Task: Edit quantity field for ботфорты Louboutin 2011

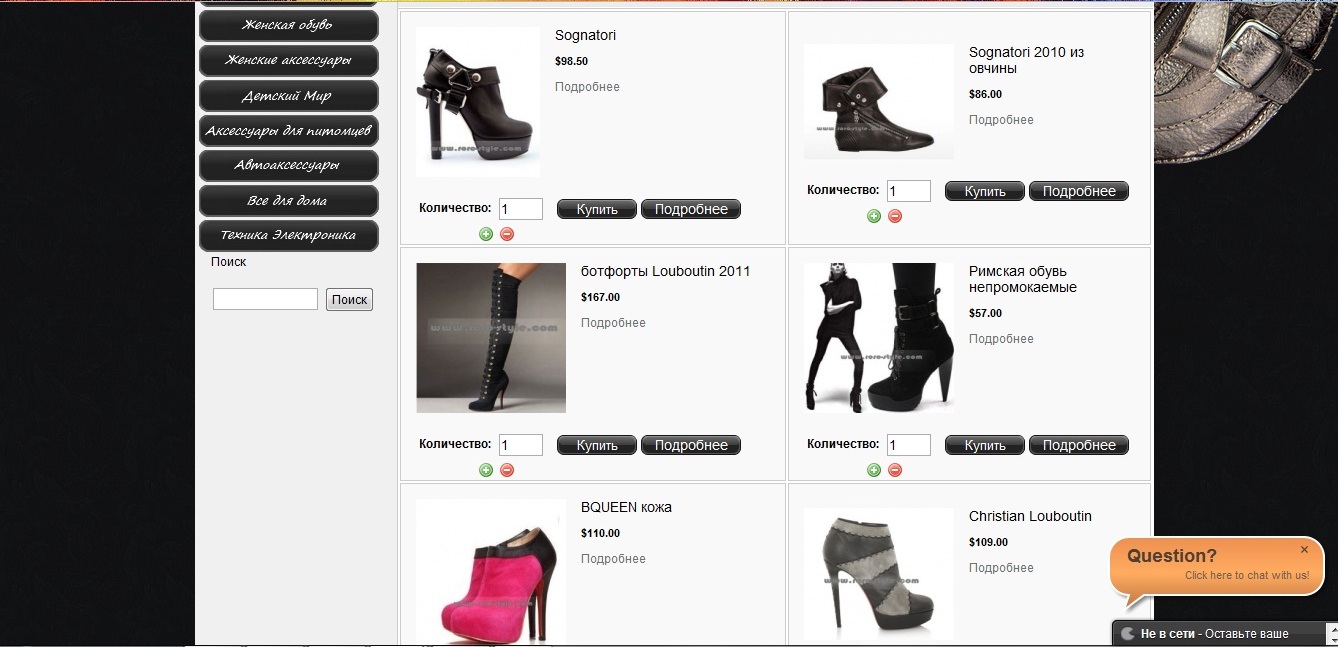Action: 520,445
